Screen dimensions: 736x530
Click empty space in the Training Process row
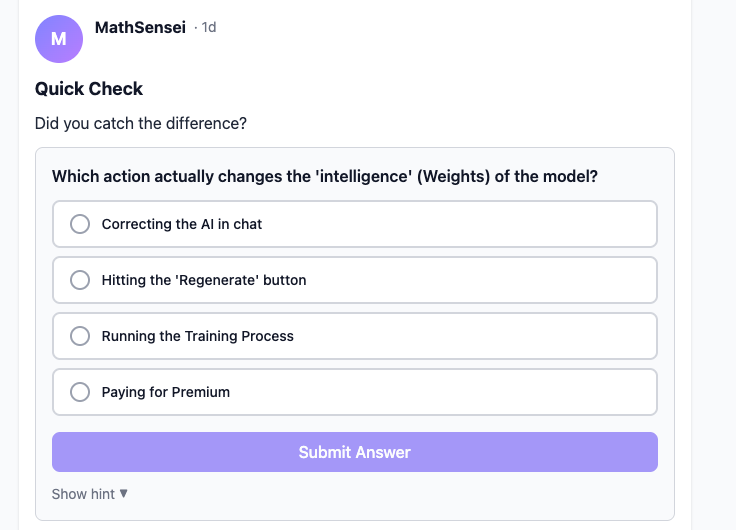click(x=480, y=336)
